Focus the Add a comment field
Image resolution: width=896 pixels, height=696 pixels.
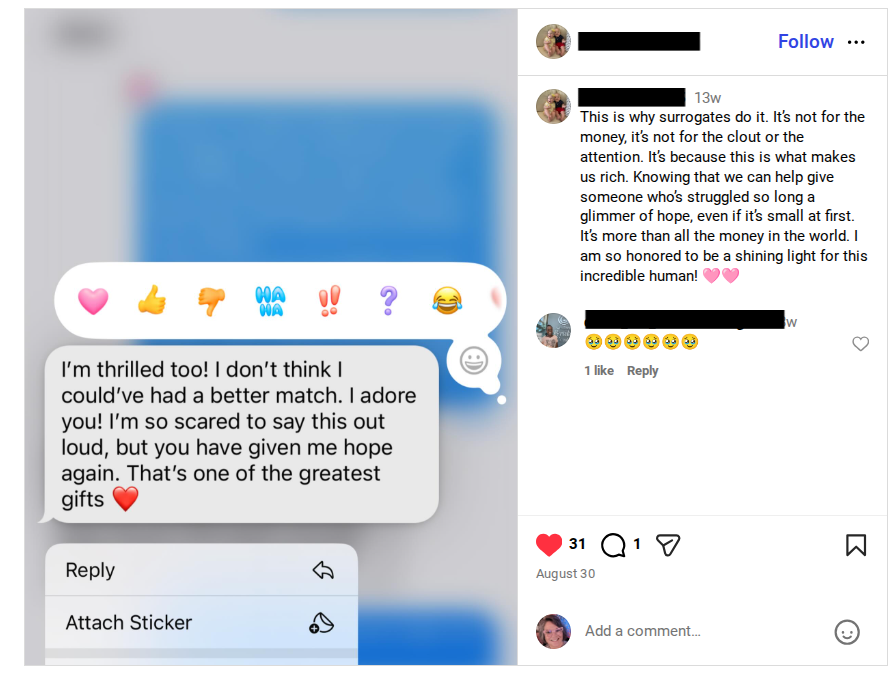703,631
